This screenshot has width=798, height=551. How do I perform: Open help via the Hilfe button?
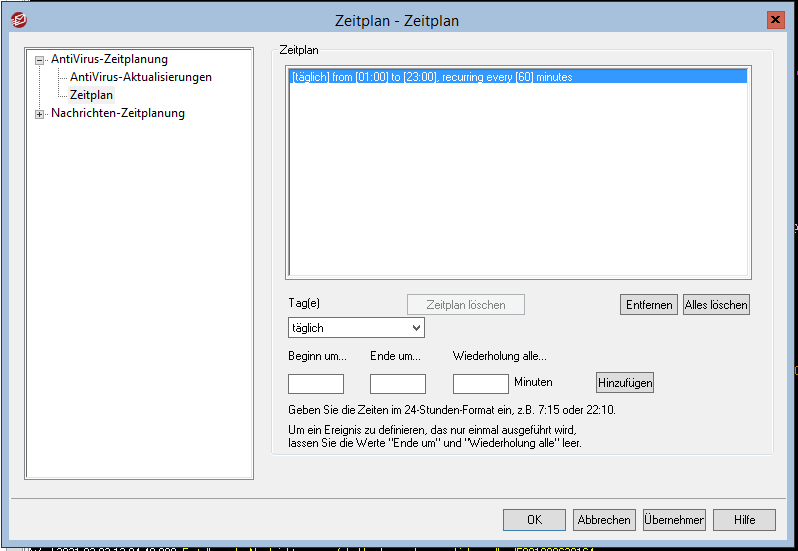744,520
